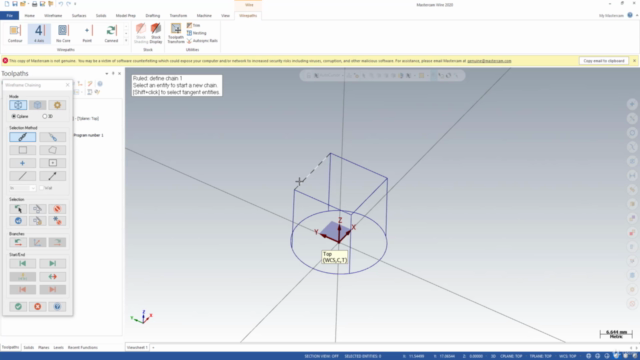Choose Point selection method (blue plus)

pyautogui.click(x=22, y=163)
